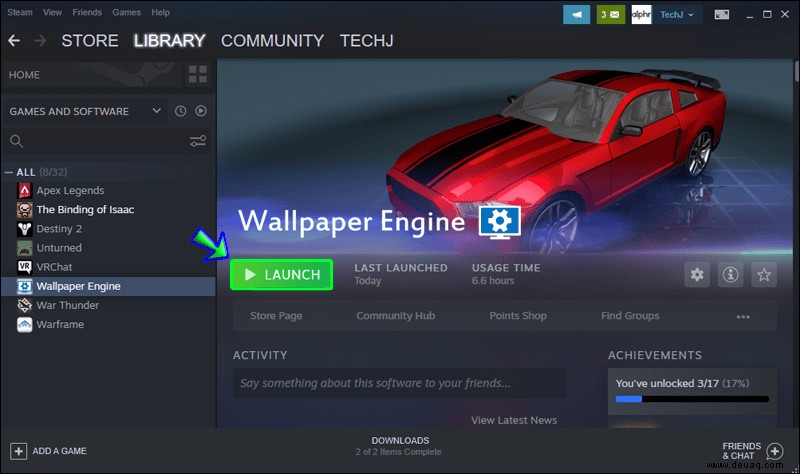800x474 pixels.
Task: Click the Warframe game icon
Action: tap(24, 325)
